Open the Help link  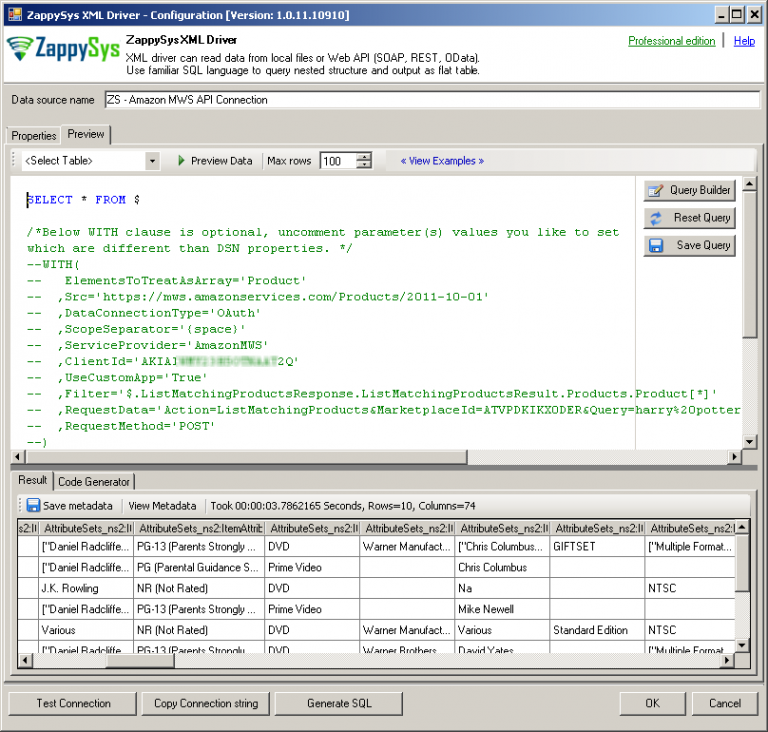744,41
